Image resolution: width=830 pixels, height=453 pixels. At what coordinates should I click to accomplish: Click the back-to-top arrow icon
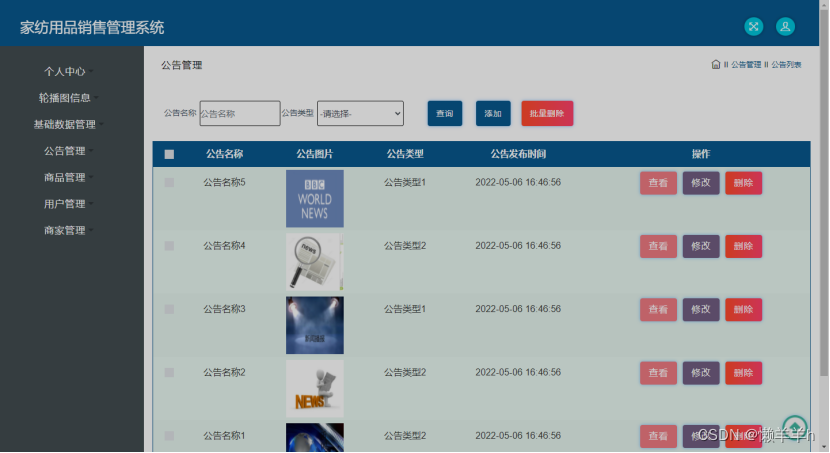pyautogui.click(x=795, y=427)
